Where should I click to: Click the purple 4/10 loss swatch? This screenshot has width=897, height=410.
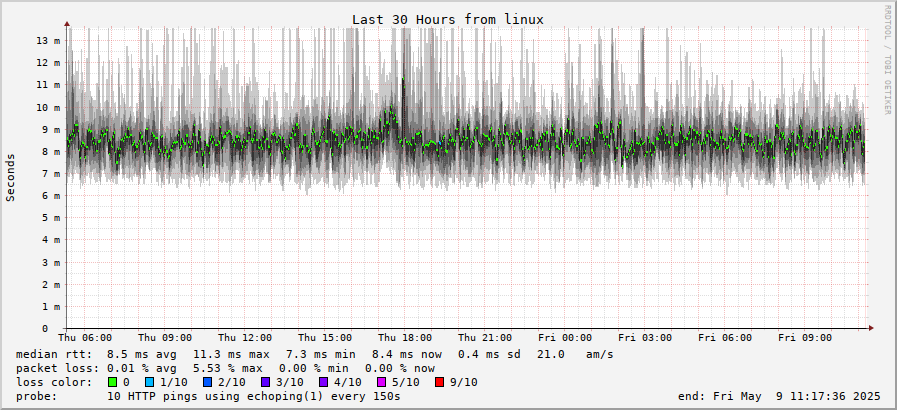pyautogui.click(x=323, y=382)
